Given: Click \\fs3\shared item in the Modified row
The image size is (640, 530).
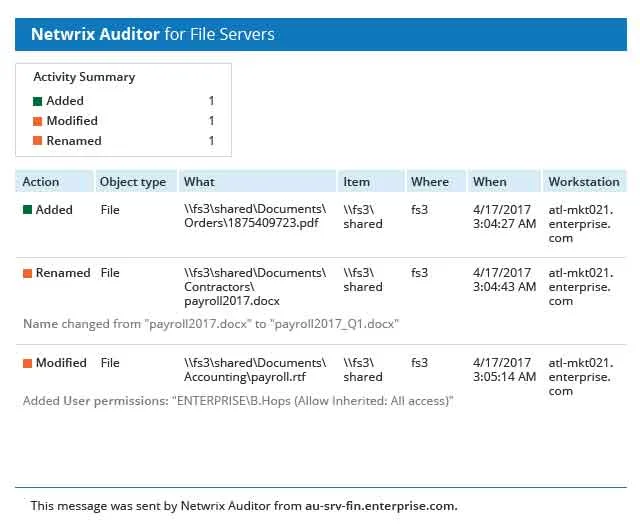Looking at the screenshot, I should [363, 370].
